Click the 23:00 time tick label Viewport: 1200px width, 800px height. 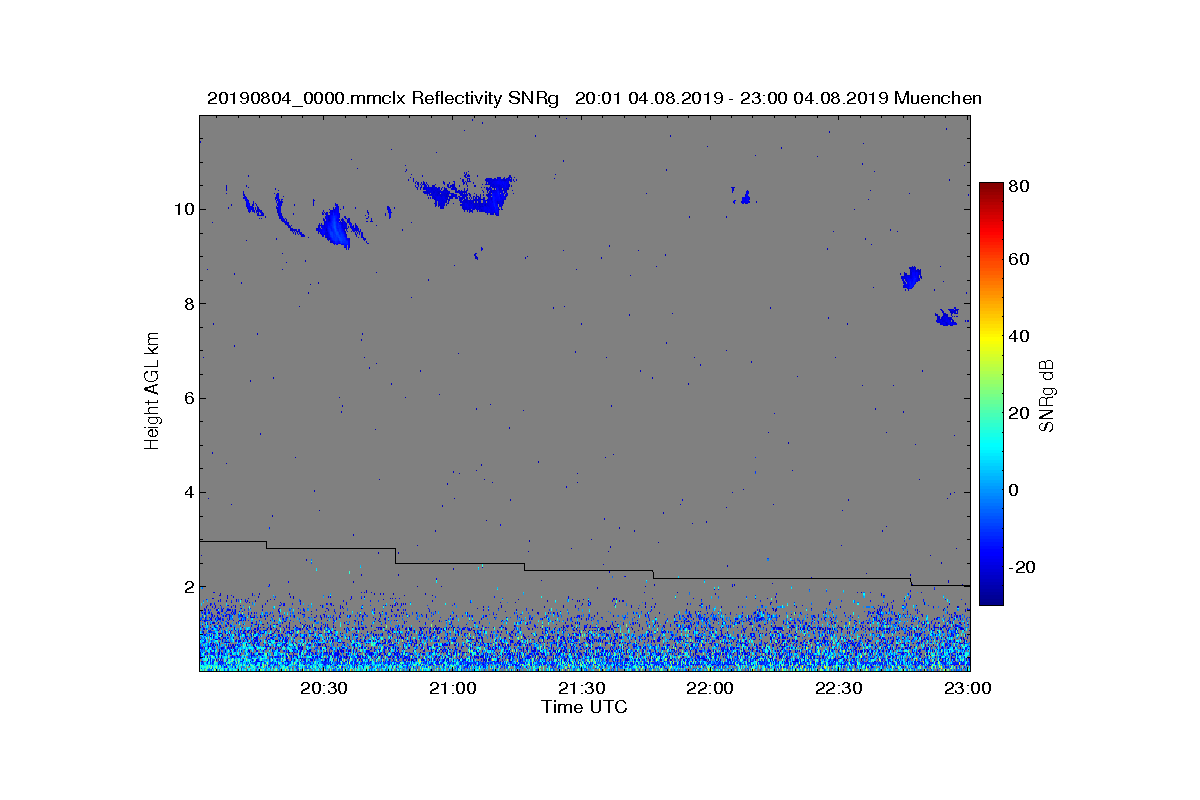click(x=968, y=689)
